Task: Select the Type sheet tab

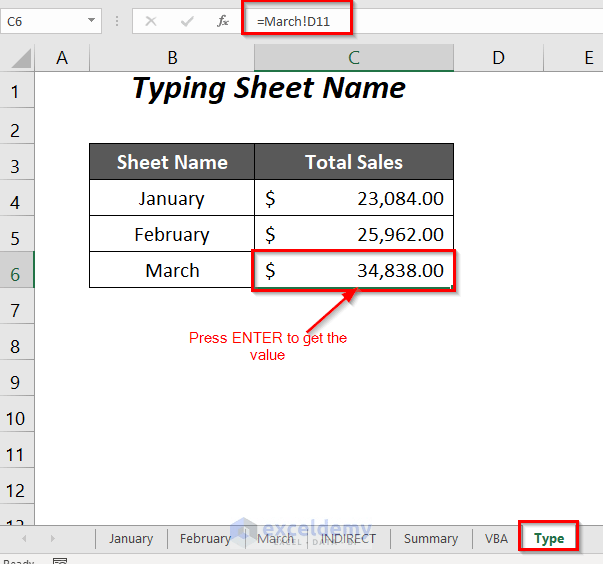Action: coord(549,539)
